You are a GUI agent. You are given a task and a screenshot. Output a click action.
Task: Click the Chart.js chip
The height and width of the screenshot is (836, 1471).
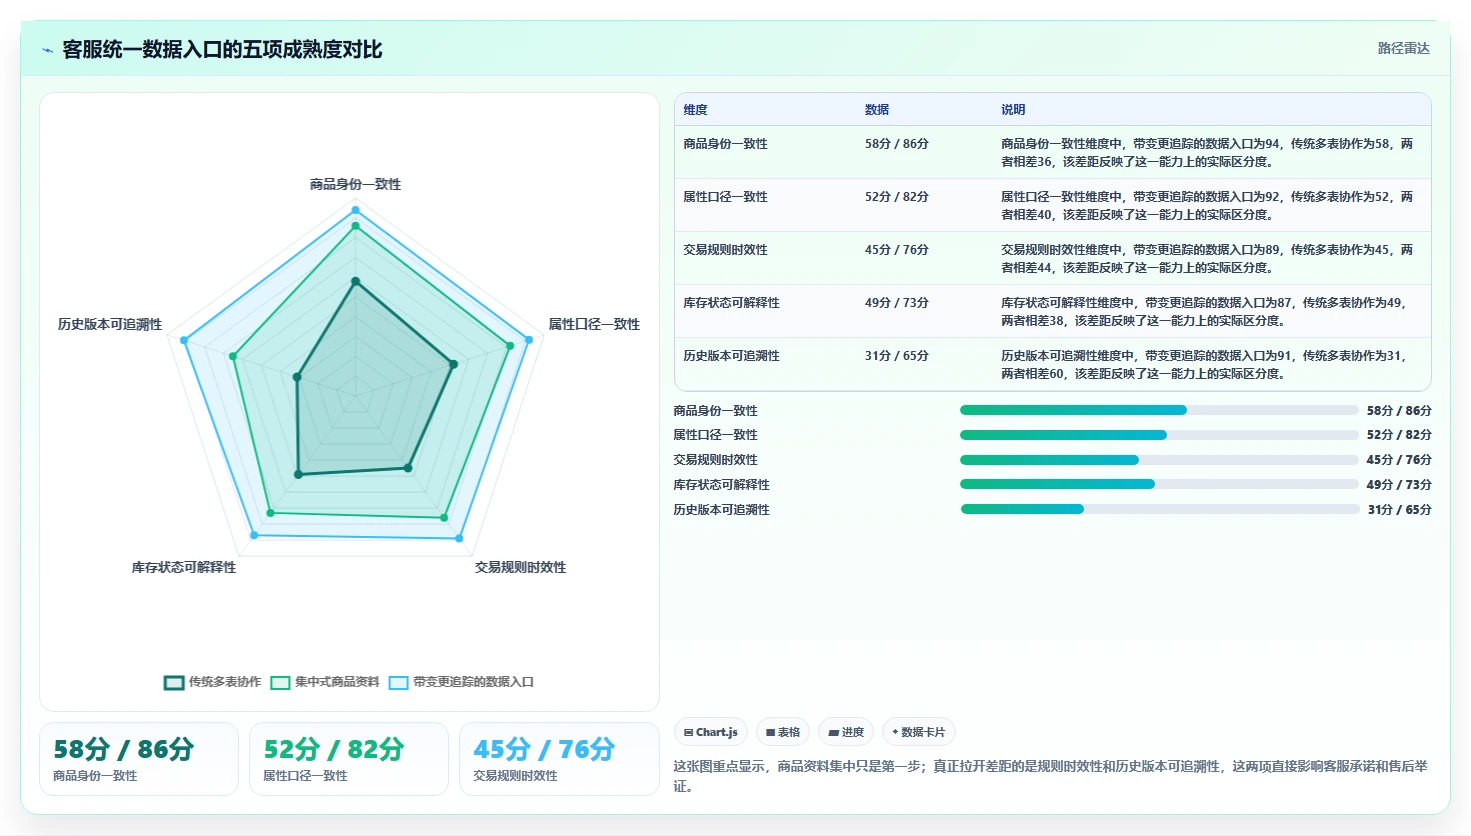pyautogui.click(x=711, y=732)
